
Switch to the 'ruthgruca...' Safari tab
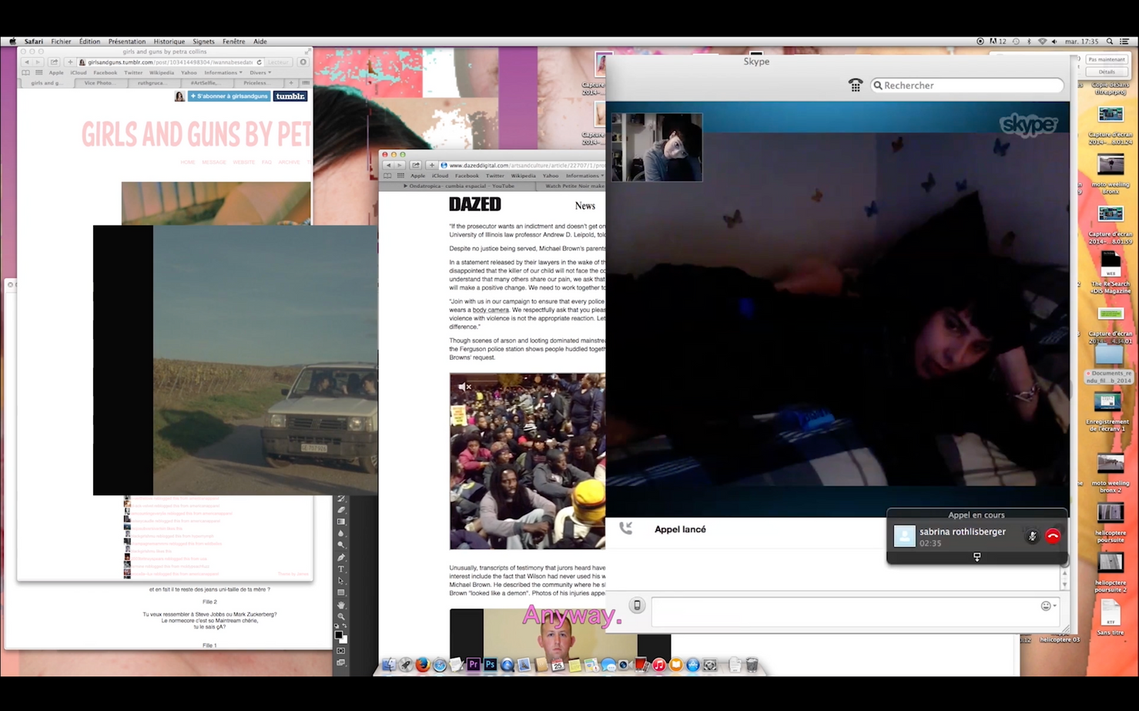pos(152,83)
